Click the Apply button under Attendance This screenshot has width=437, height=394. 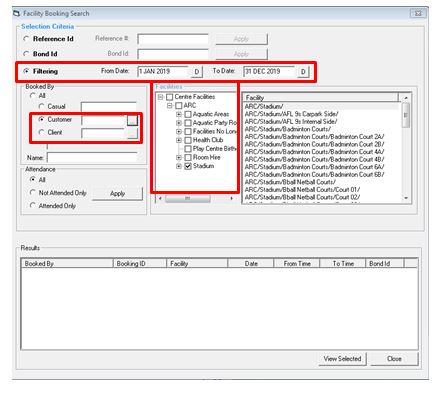pos(117,194)
